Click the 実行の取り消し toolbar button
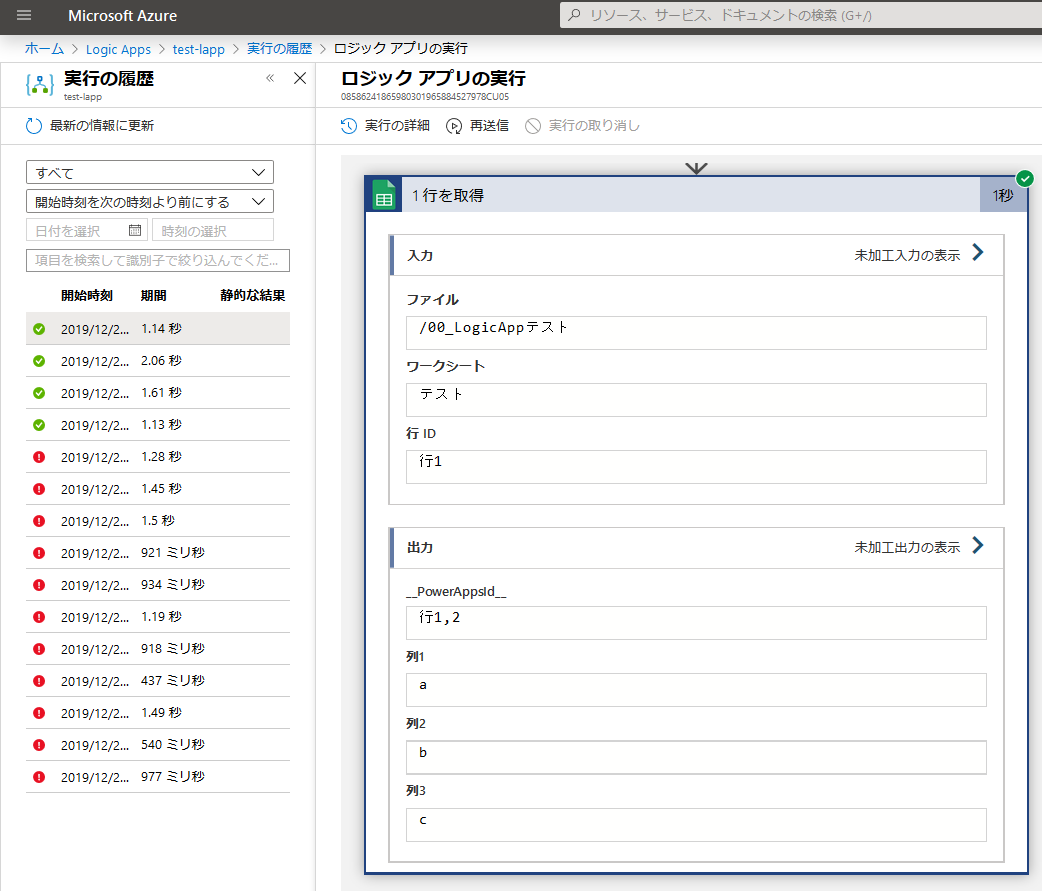The height and width of the screenshot is (891, 1042). pos(582,126)
